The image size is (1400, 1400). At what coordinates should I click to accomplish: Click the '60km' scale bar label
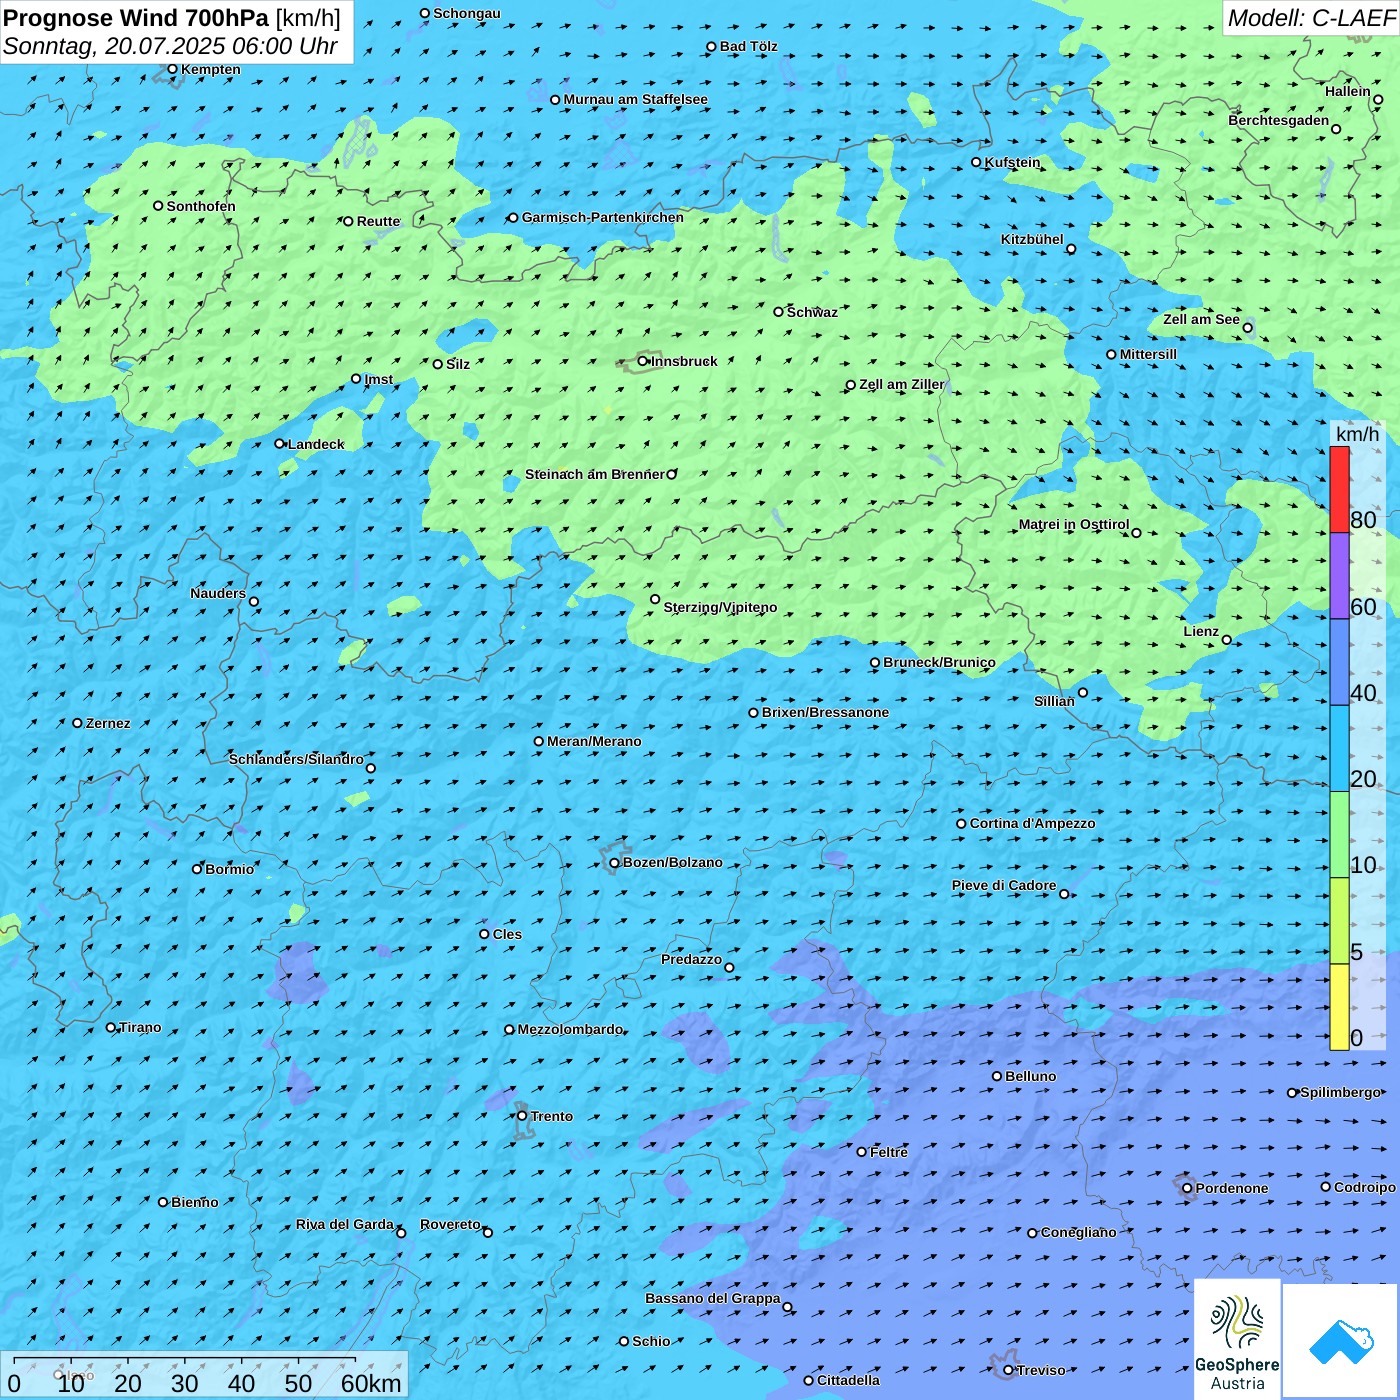coord(371,1383)
